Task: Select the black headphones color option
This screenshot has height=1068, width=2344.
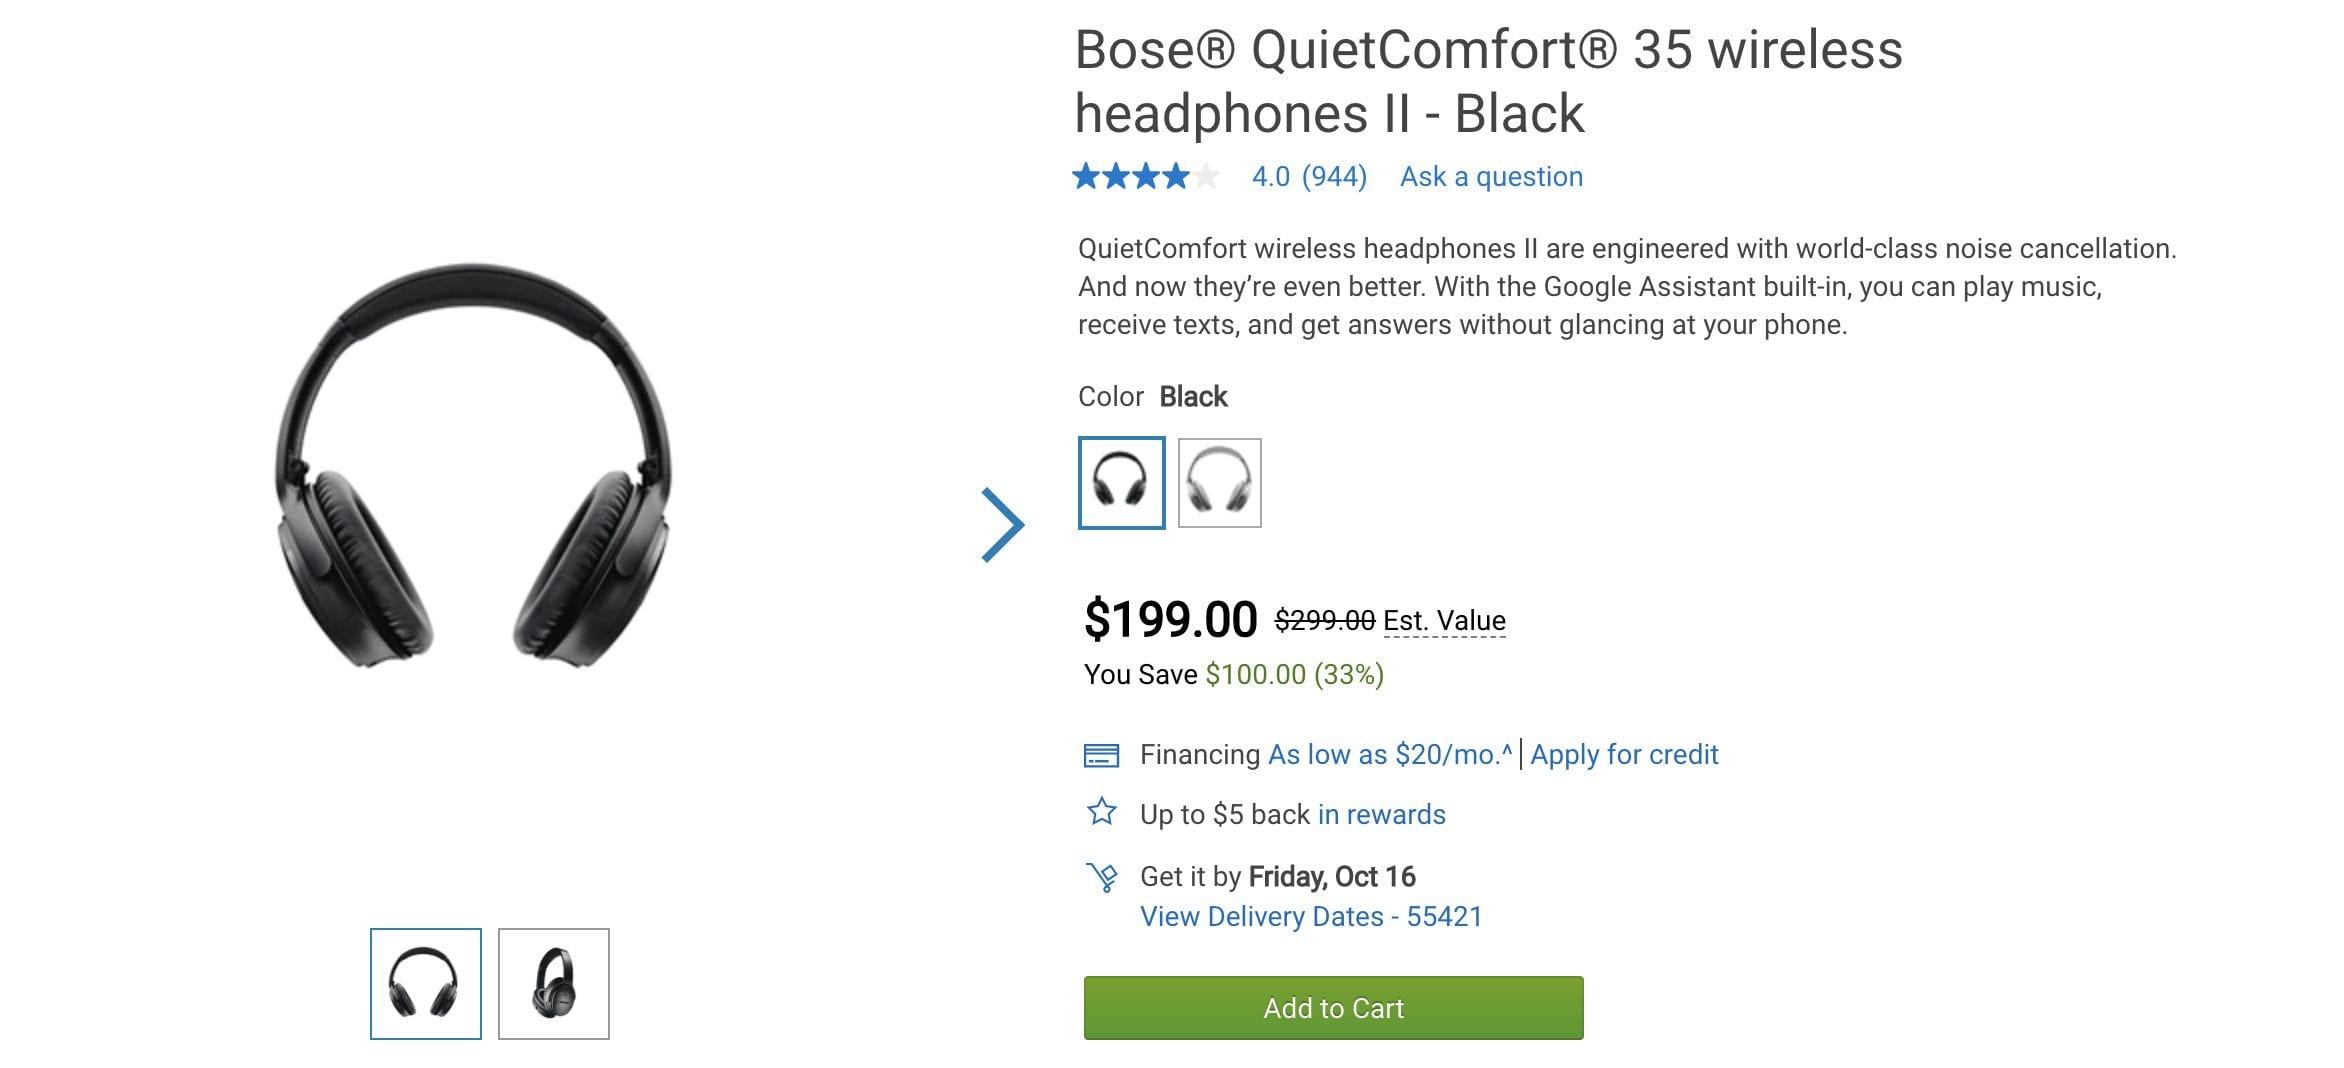Action: 1122,484
